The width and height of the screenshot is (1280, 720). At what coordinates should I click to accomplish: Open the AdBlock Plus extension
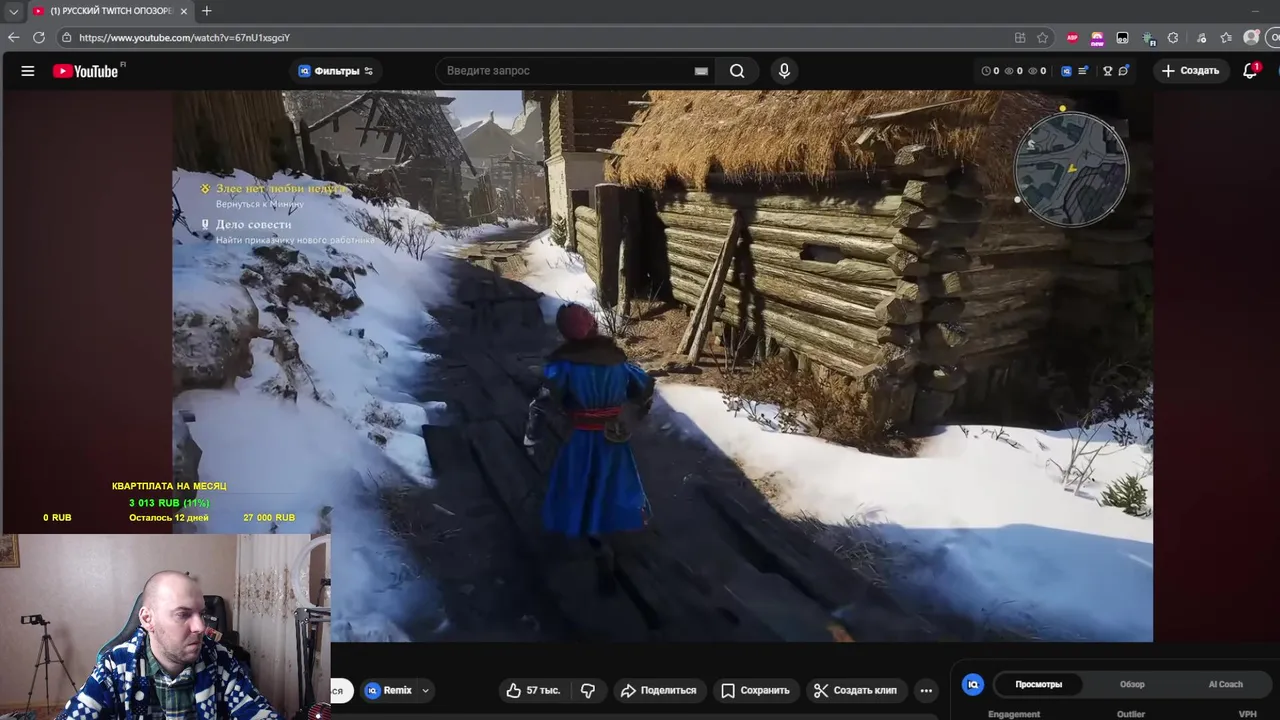[1072, 38]
